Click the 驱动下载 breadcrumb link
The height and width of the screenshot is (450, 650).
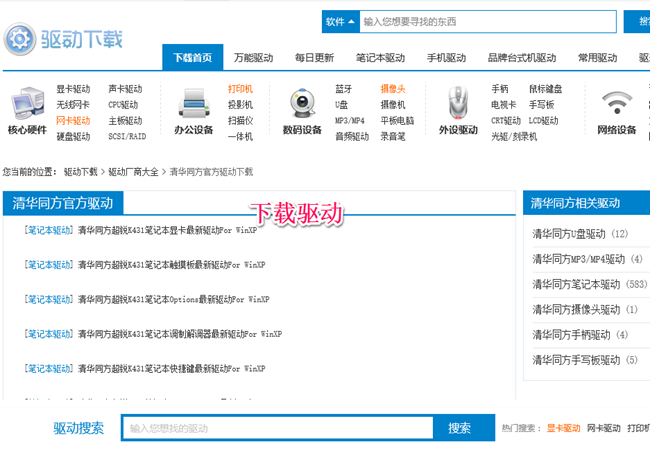[x=80, y=172]
